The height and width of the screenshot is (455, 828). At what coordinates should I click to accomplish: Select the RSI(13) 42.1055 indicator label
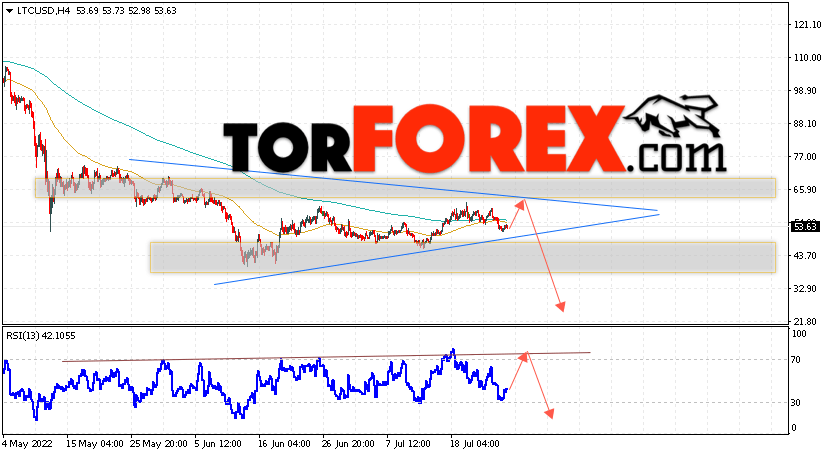point(41,336)
